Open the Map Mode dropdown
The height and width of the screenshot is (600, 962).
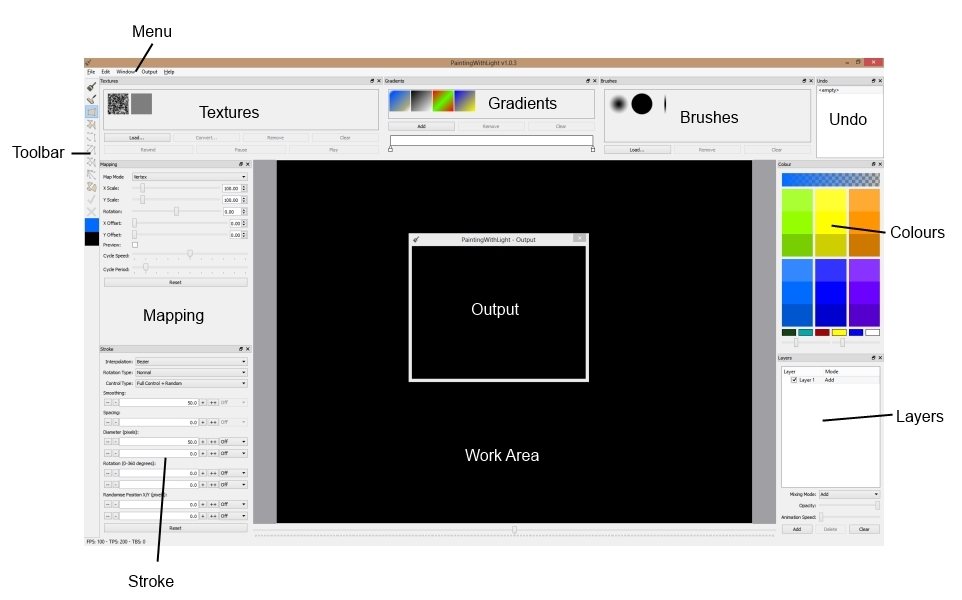pyautogui.click(x=190, y=177)
